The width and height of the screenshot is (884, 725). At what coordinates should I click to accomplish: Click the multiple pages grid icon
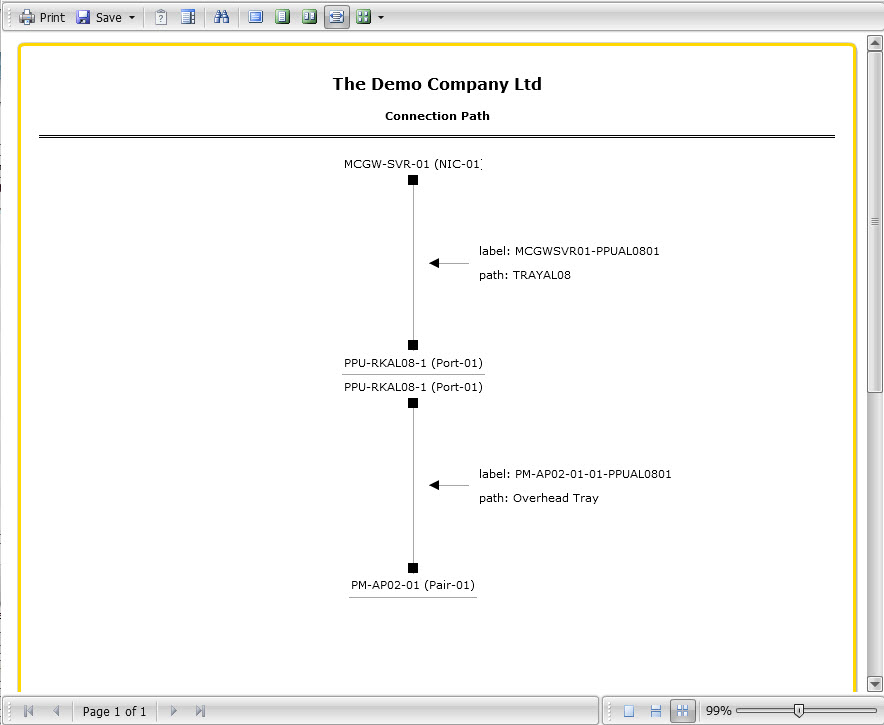pyautogui.click(x=363, y=17)
